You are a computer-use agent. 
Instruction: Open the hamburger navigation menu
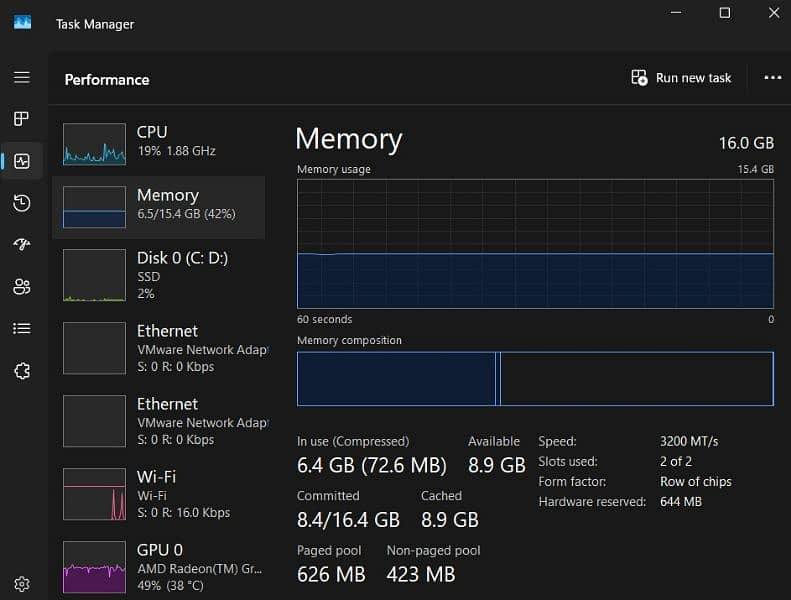tap(21, 78)
